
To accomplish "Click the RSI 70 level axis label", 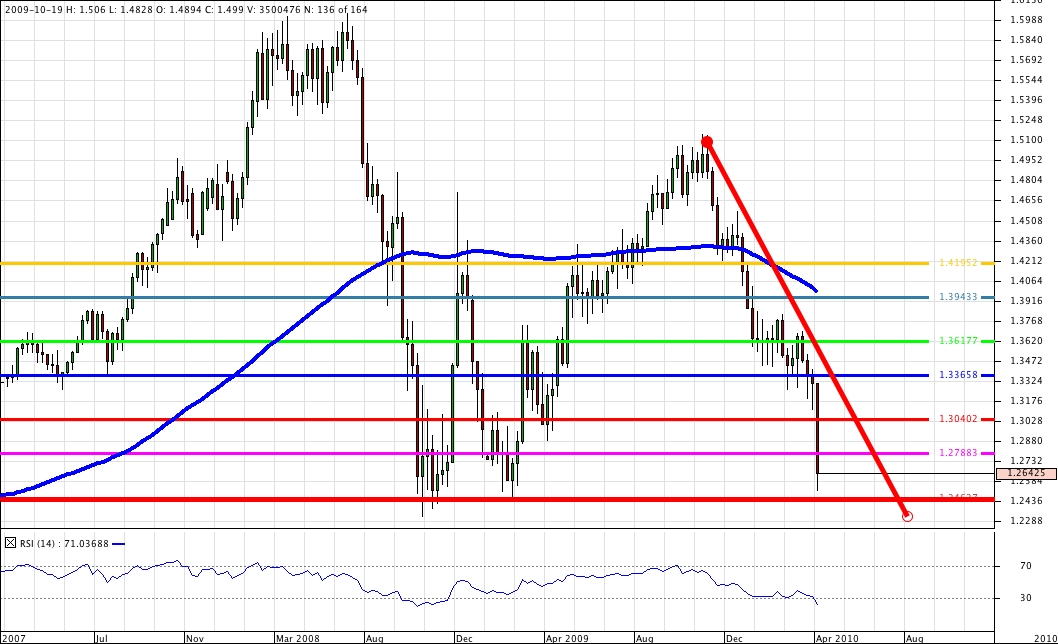I will click(1025, 566).
